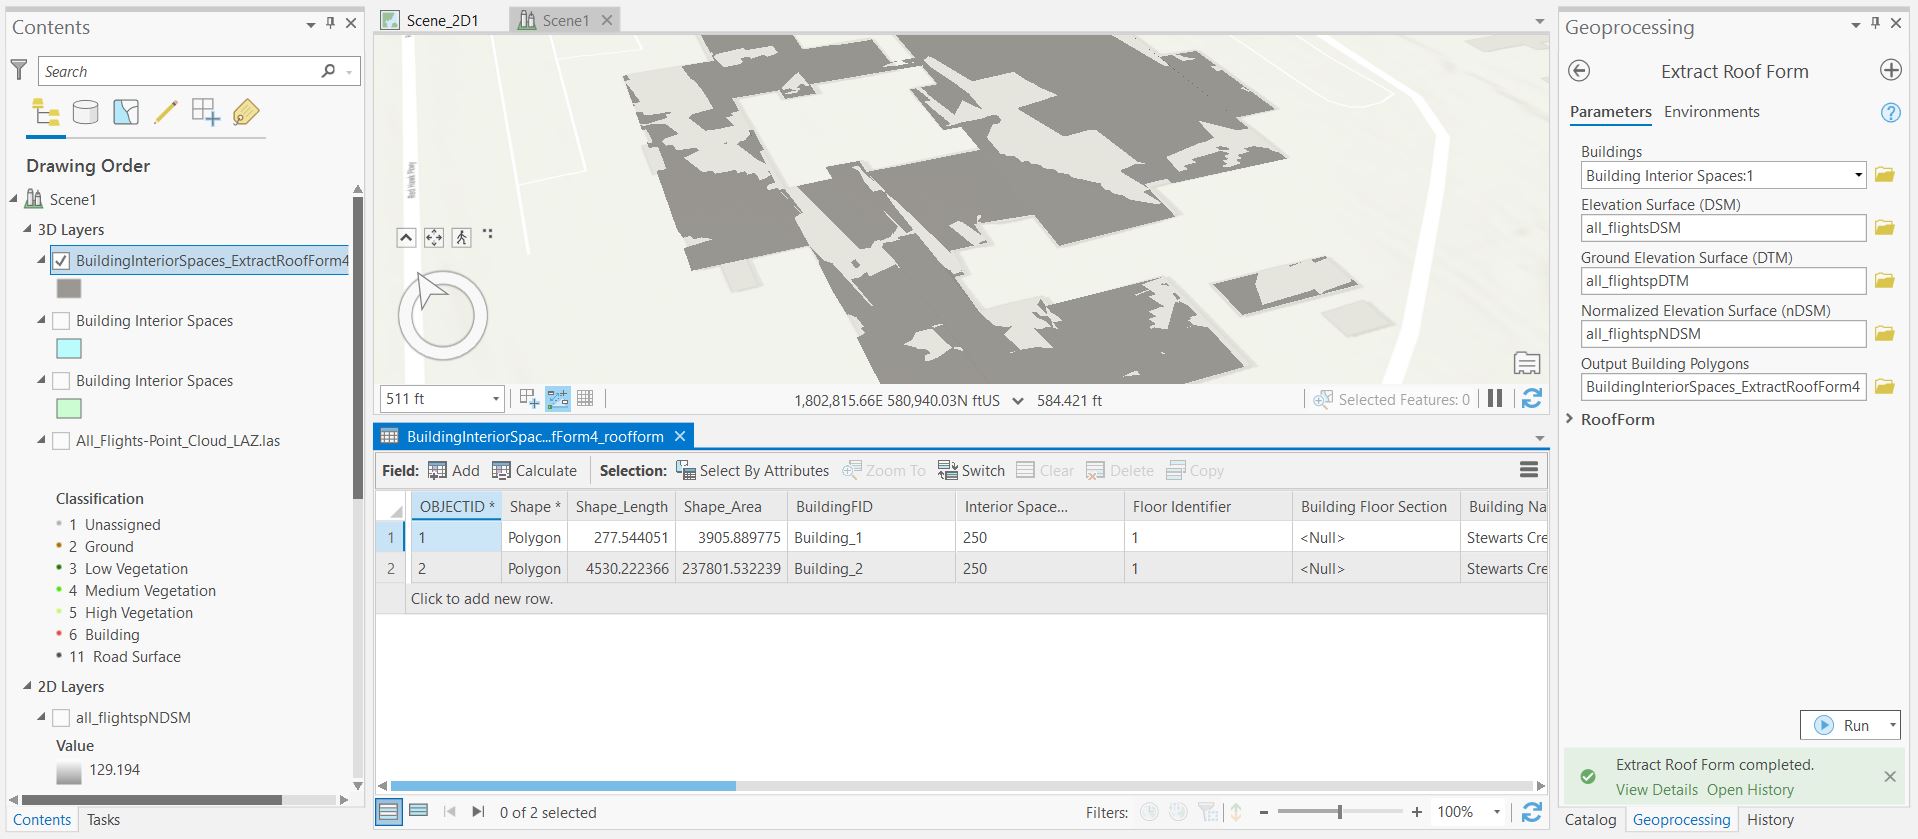
Task: Refresh the attribute table
Action: [1531, 812]
